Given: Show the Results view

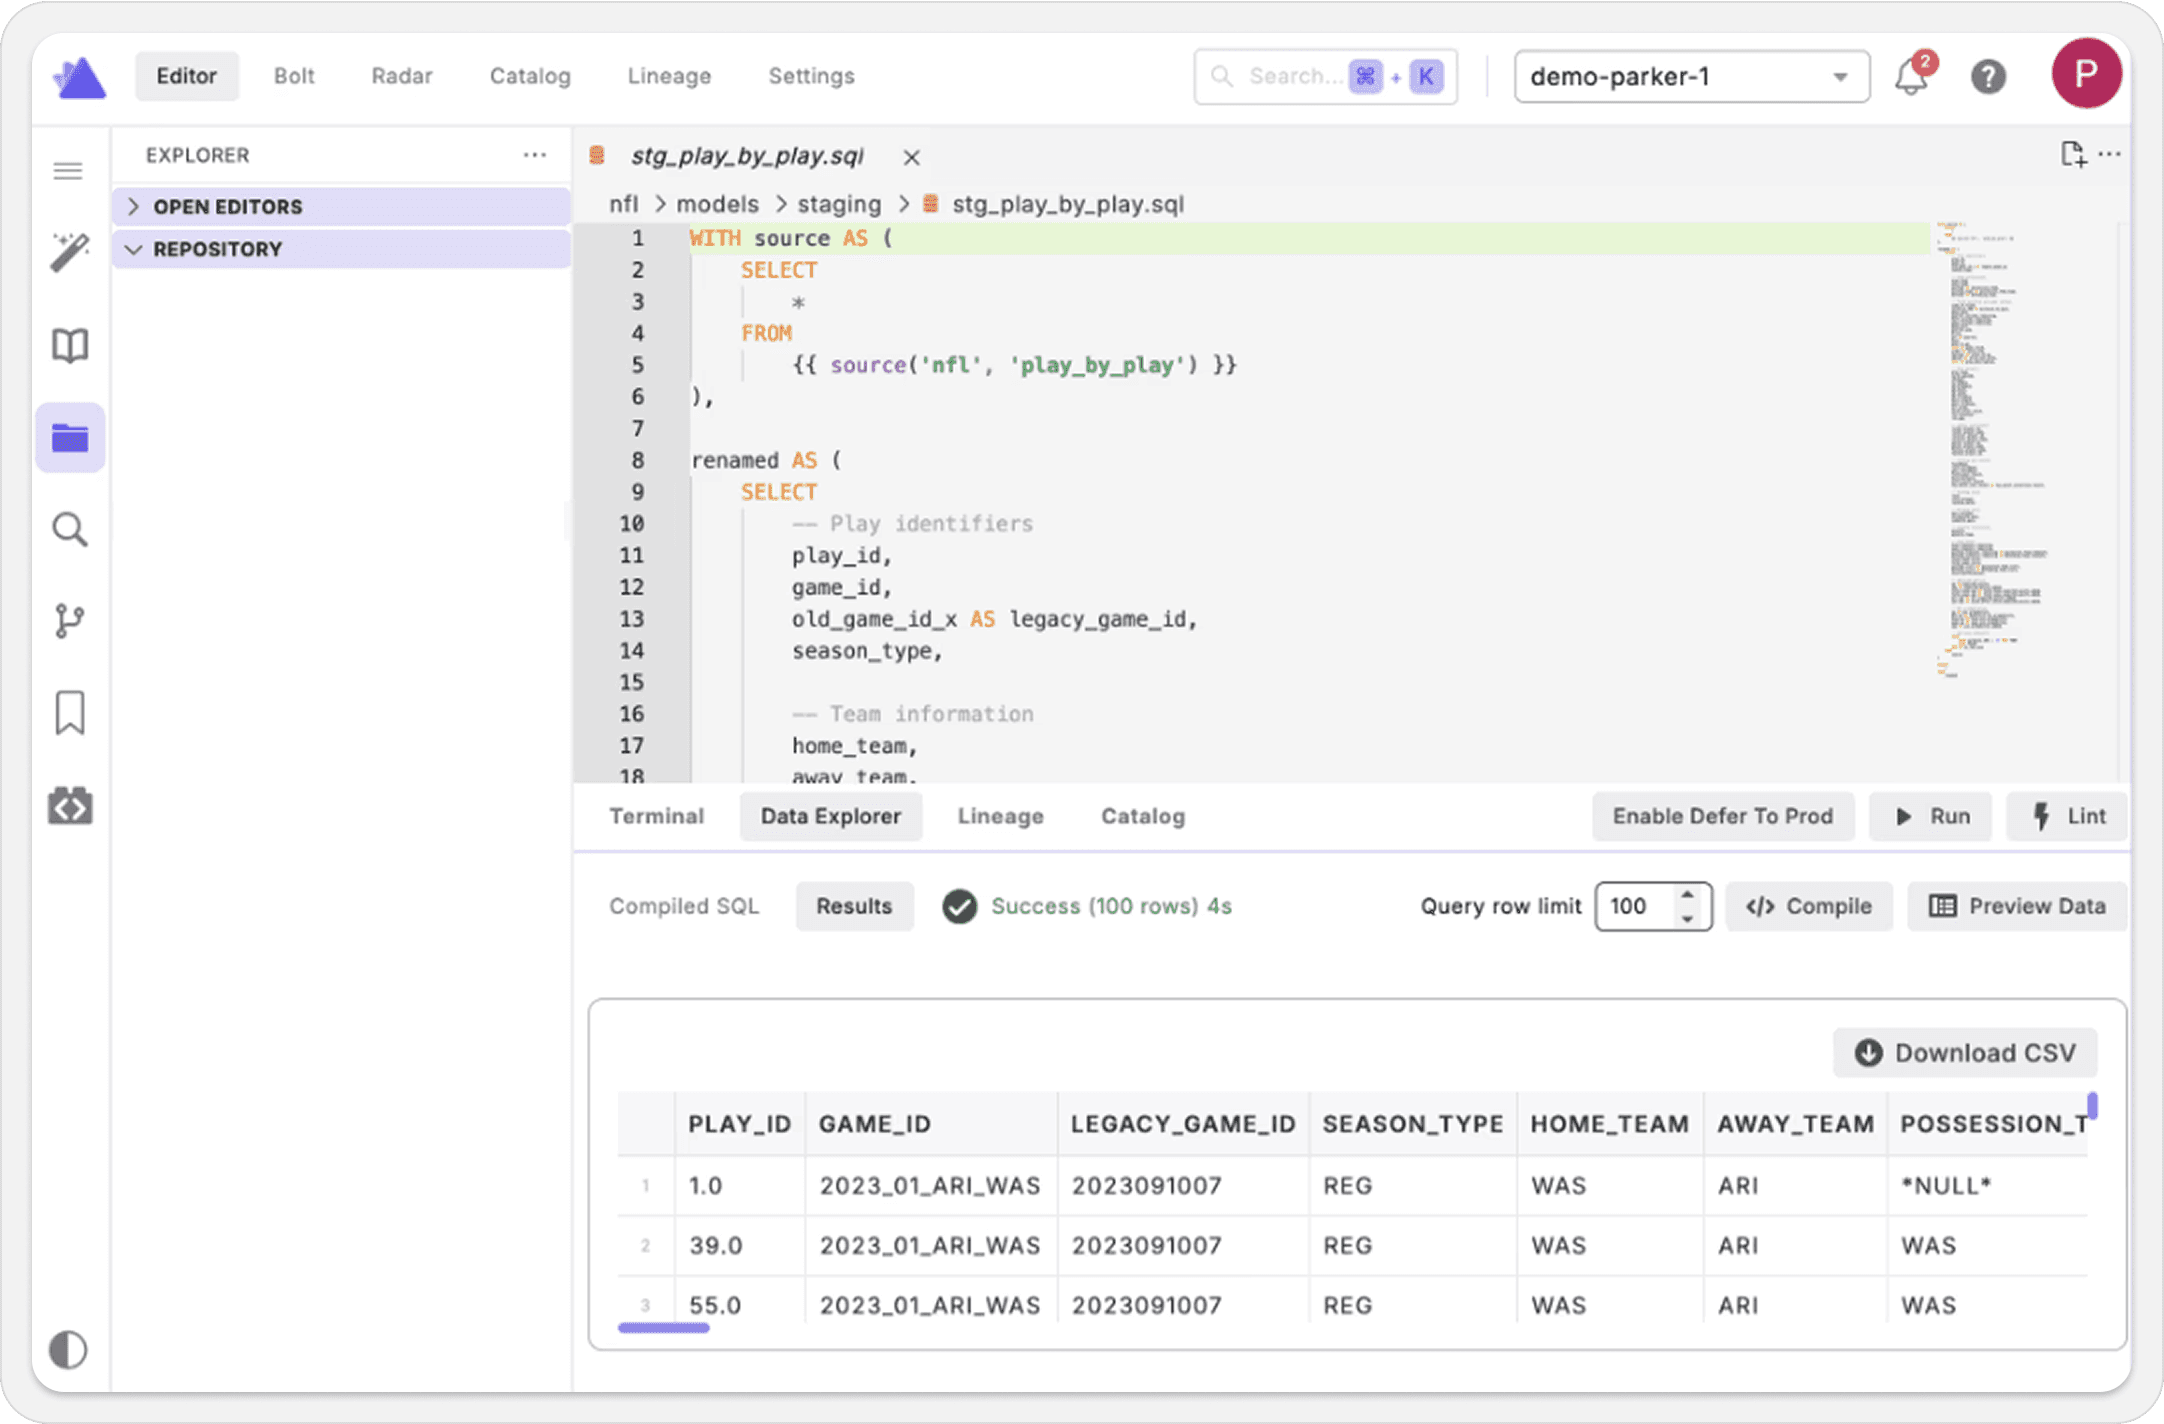Looking at the screenshot, I should tap(854, 906).
